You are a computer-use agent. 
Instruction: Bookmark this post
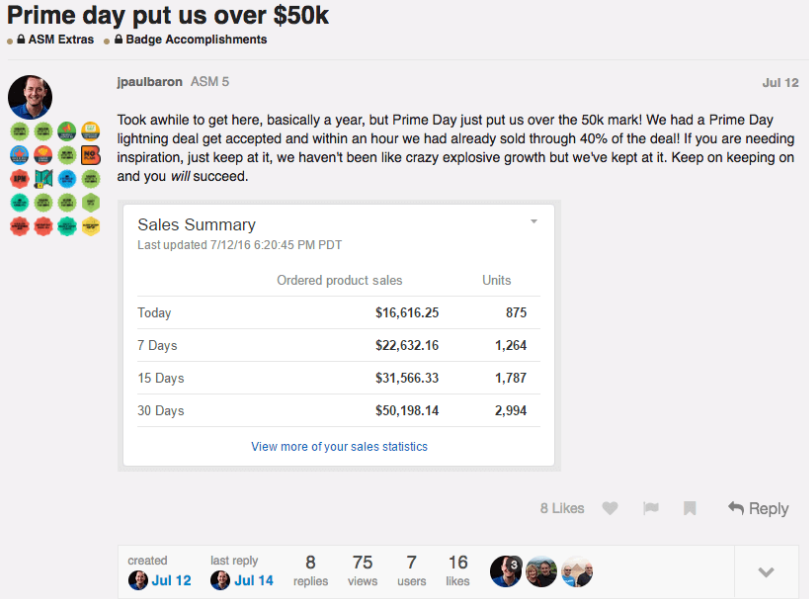pos(690,508)
